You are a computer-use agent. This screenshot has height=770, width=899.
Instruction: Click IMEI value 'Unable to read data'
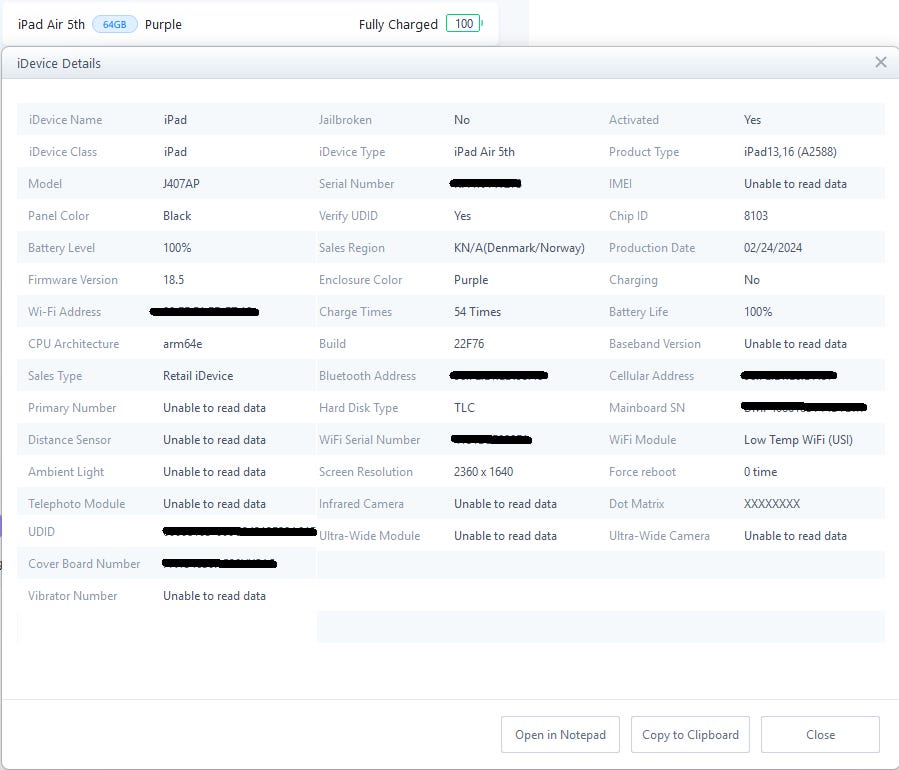pyautogui.click(x=795, y=184)
